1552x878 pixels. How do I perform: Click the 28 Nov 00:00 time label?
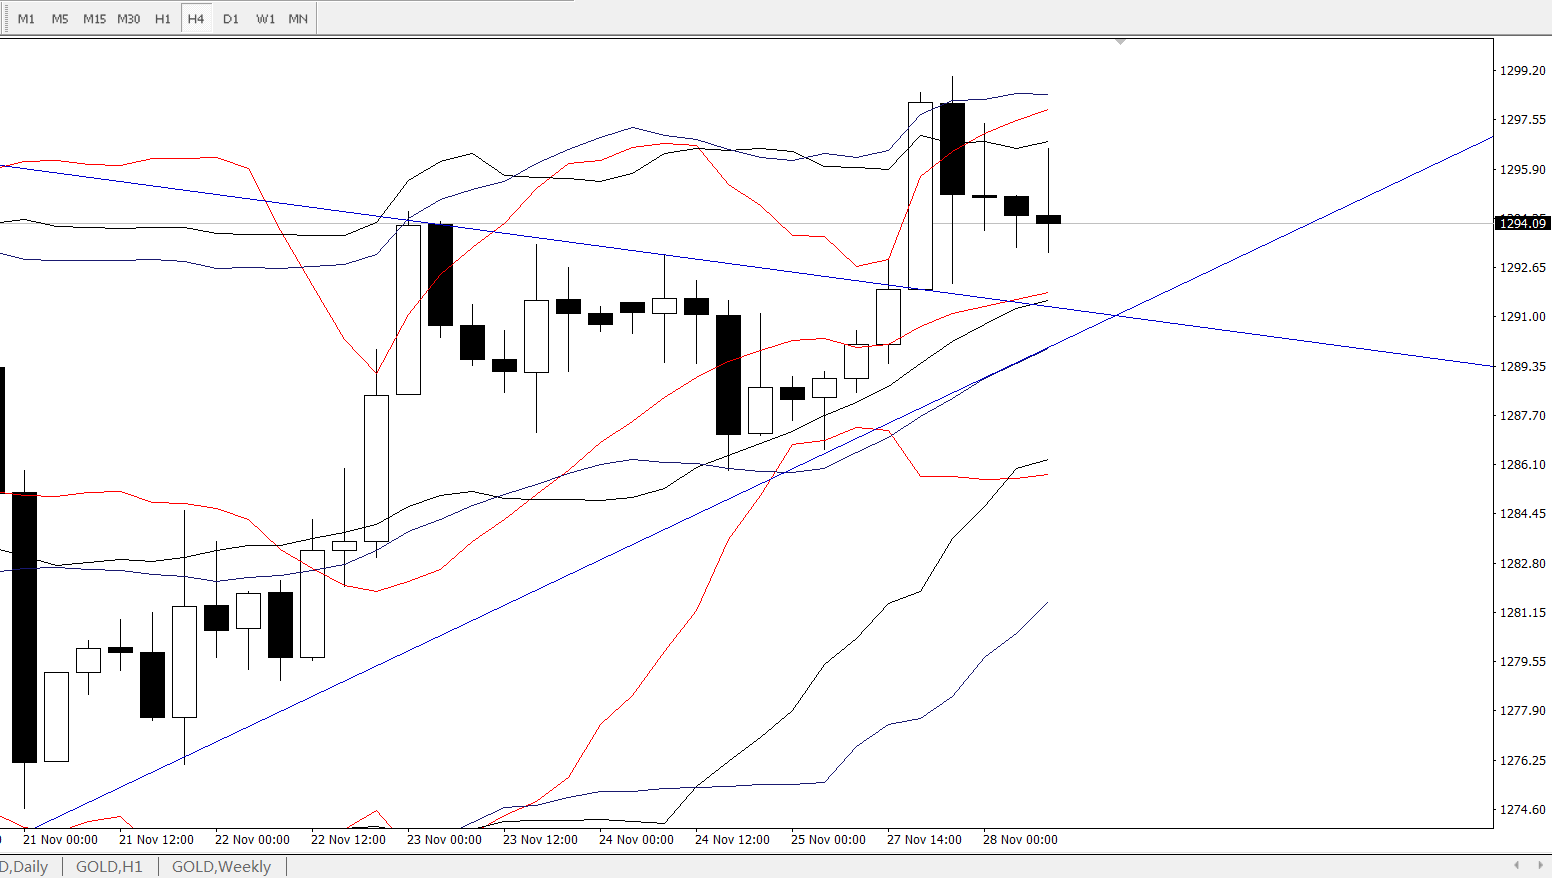coord(1020,840)
